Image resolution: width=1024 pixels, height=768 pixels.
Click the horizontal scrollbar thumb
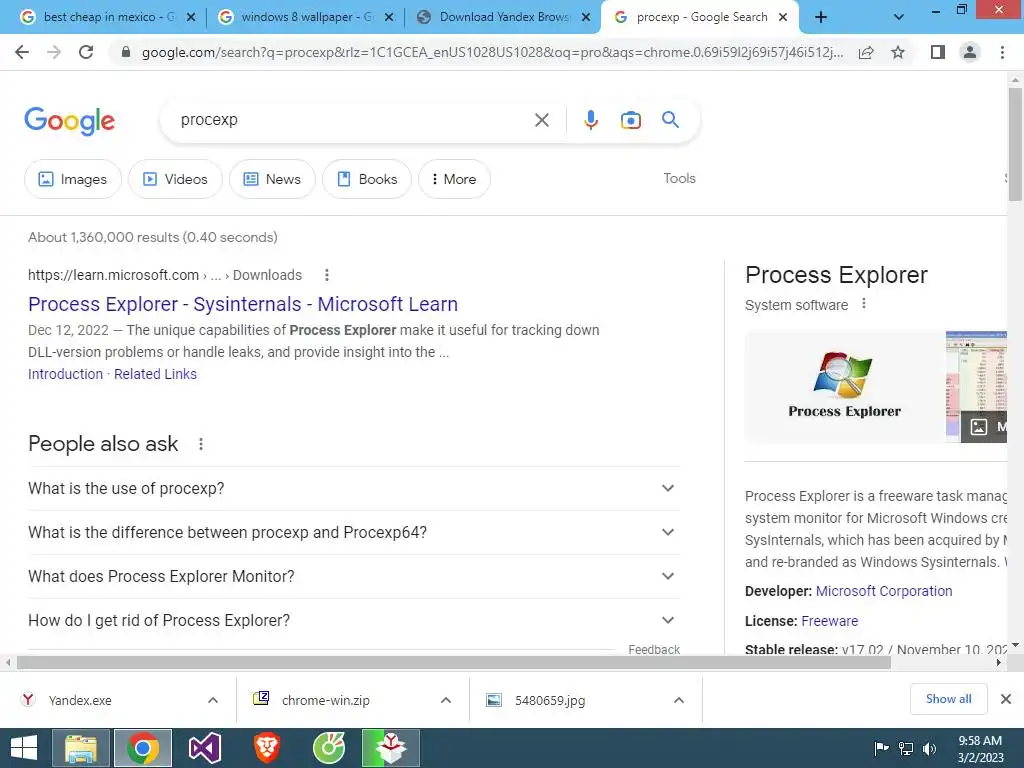[x=454, y=663]
